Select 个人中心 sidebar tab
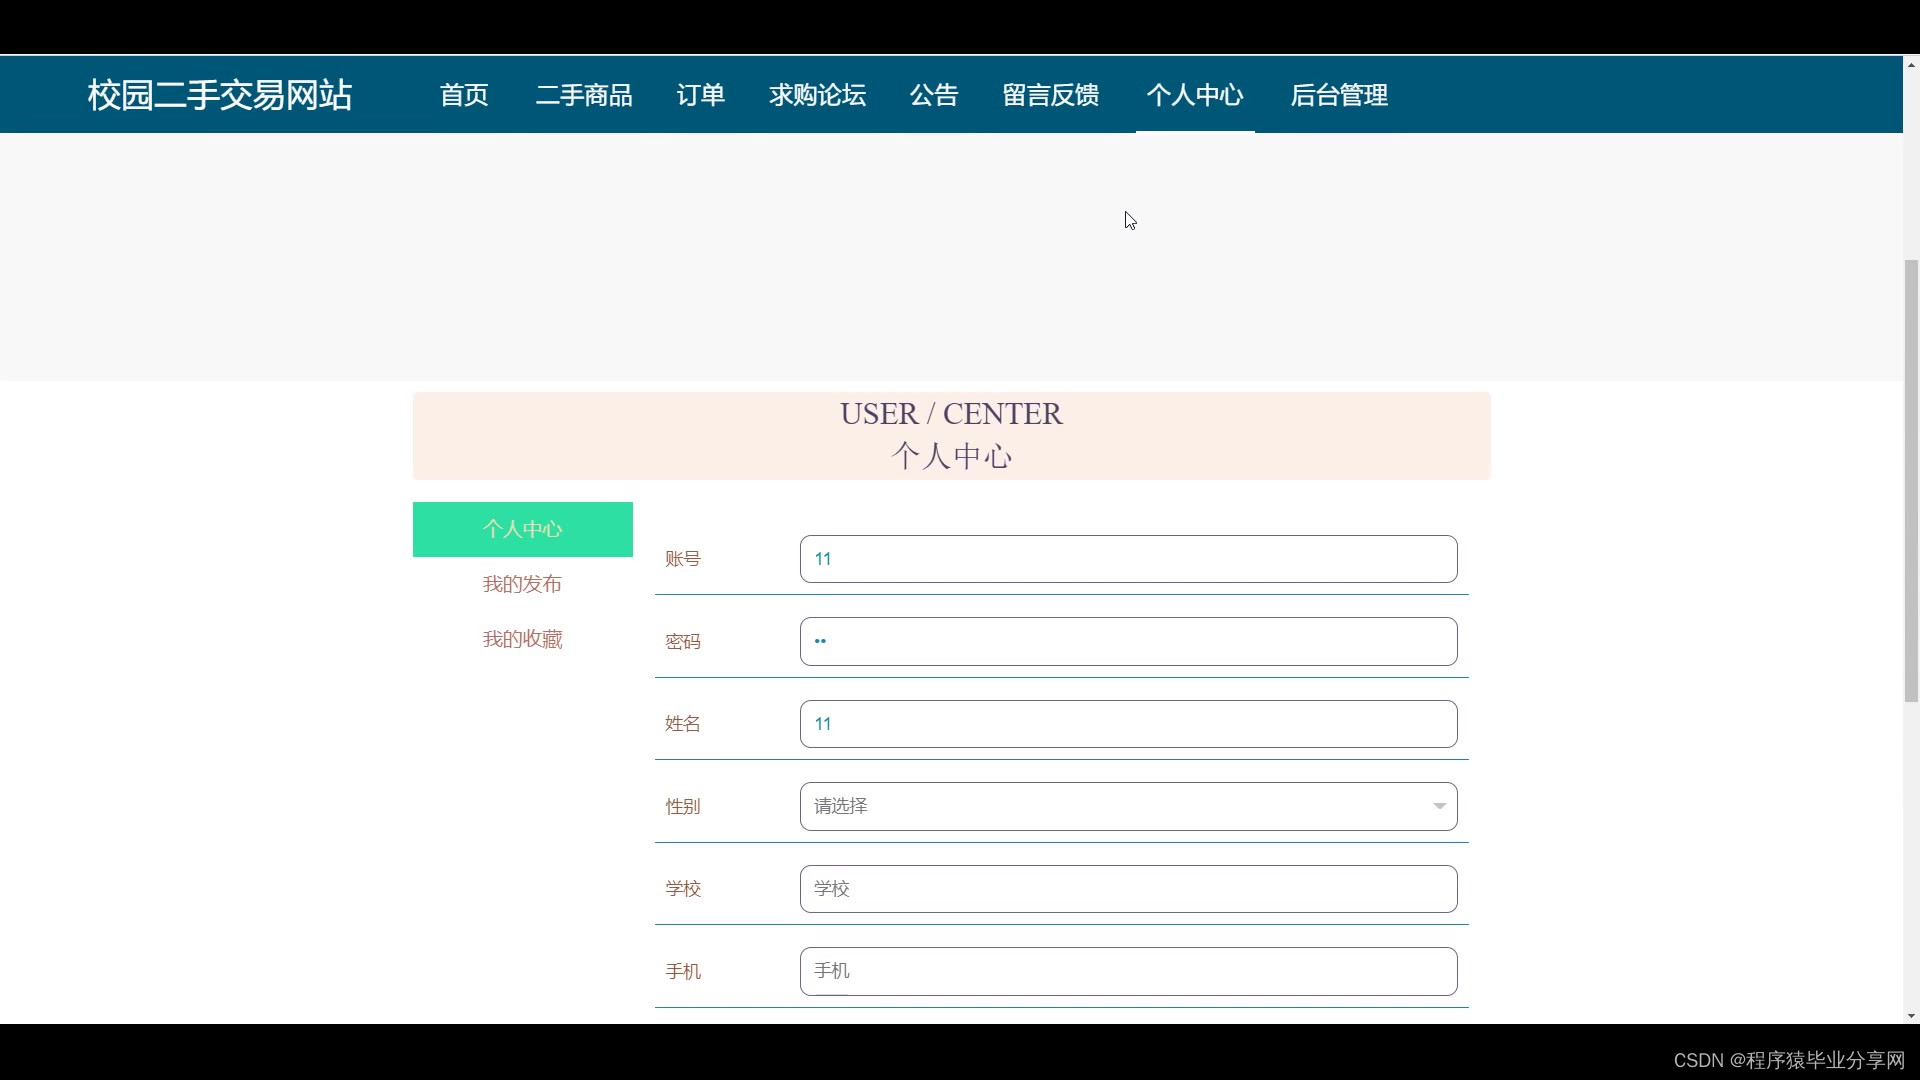 (522, 529)
